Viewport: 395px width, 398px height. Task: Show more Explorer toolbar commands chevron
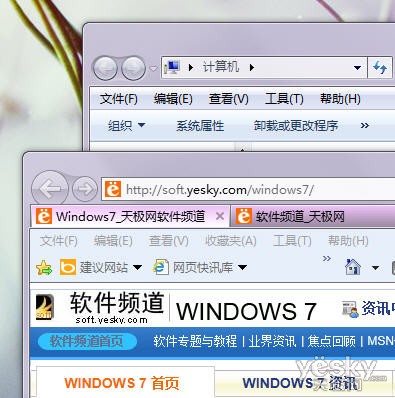coord(365,126)
